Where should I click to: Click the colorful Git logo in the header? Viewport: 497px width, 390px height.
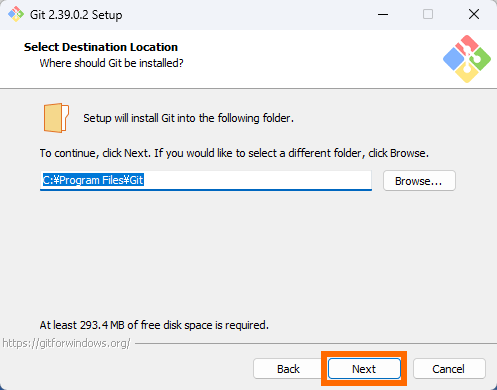(467, 59)
